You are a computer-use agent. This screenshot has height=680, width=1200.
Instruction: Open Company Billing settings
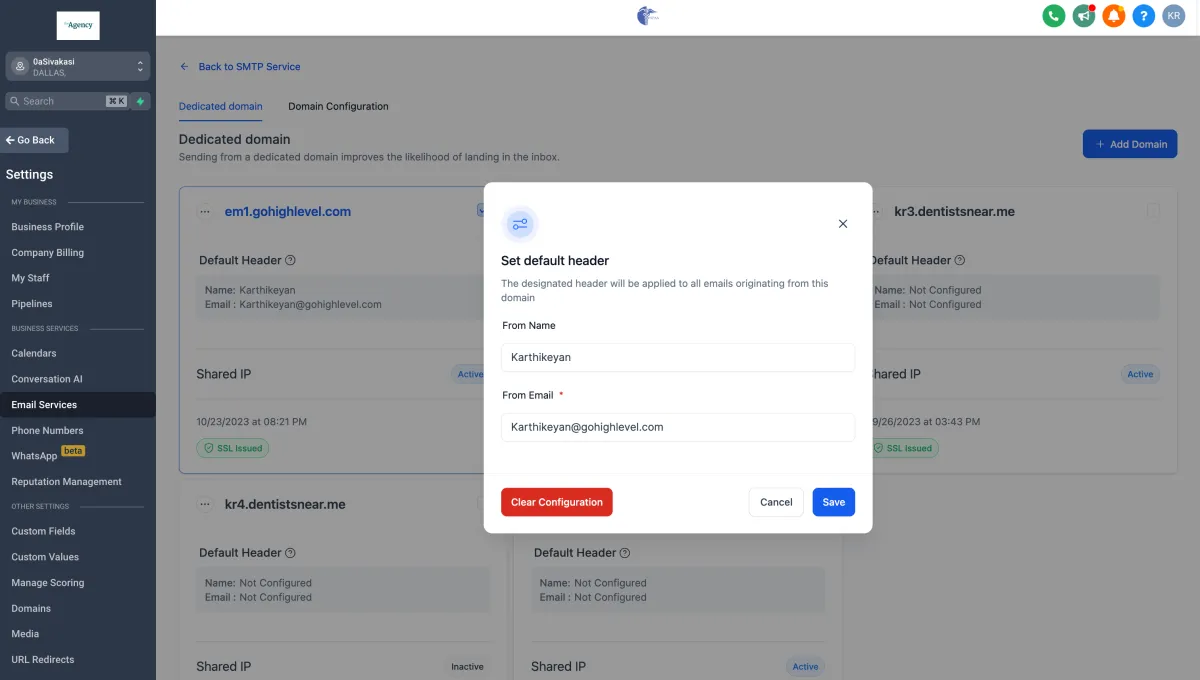tap(48, 253)
